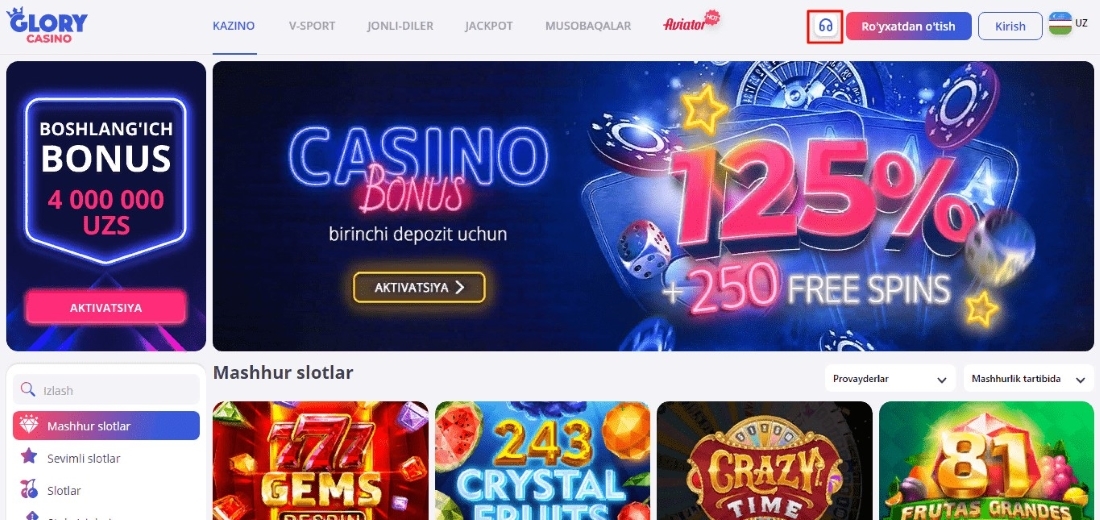Click the diamond icon beside Mashhur slotlar
The height and width of the screenshot is (520, 1100).
pyautogui.click(x=29, y=425)
